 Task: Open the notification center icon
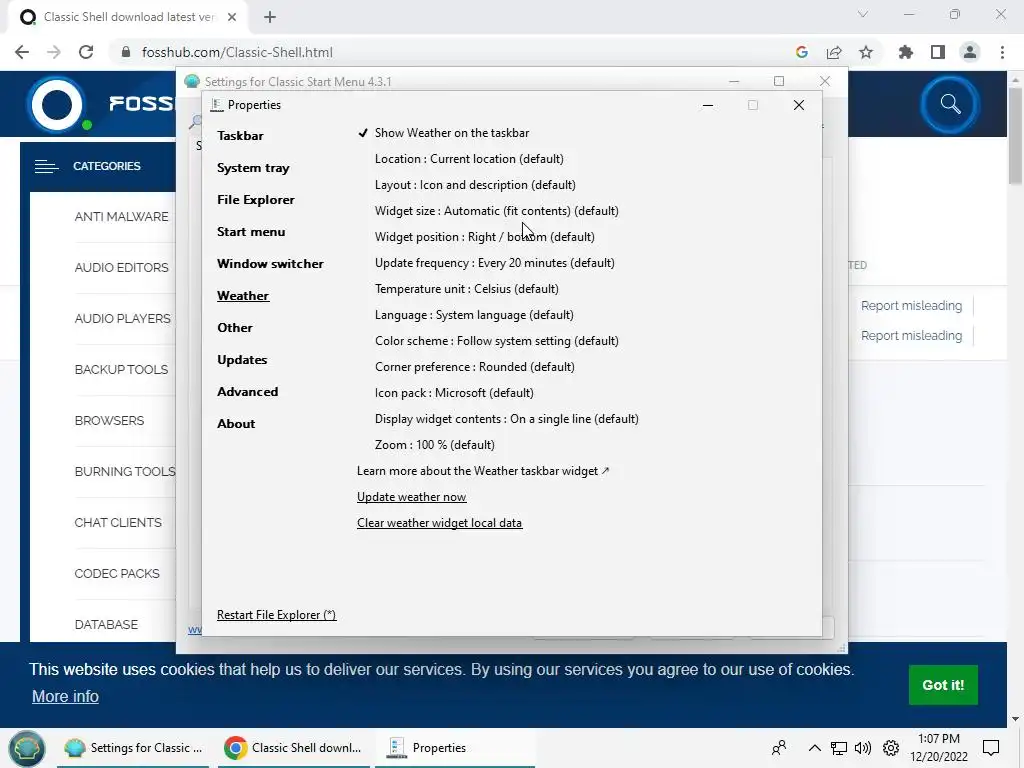991,748
